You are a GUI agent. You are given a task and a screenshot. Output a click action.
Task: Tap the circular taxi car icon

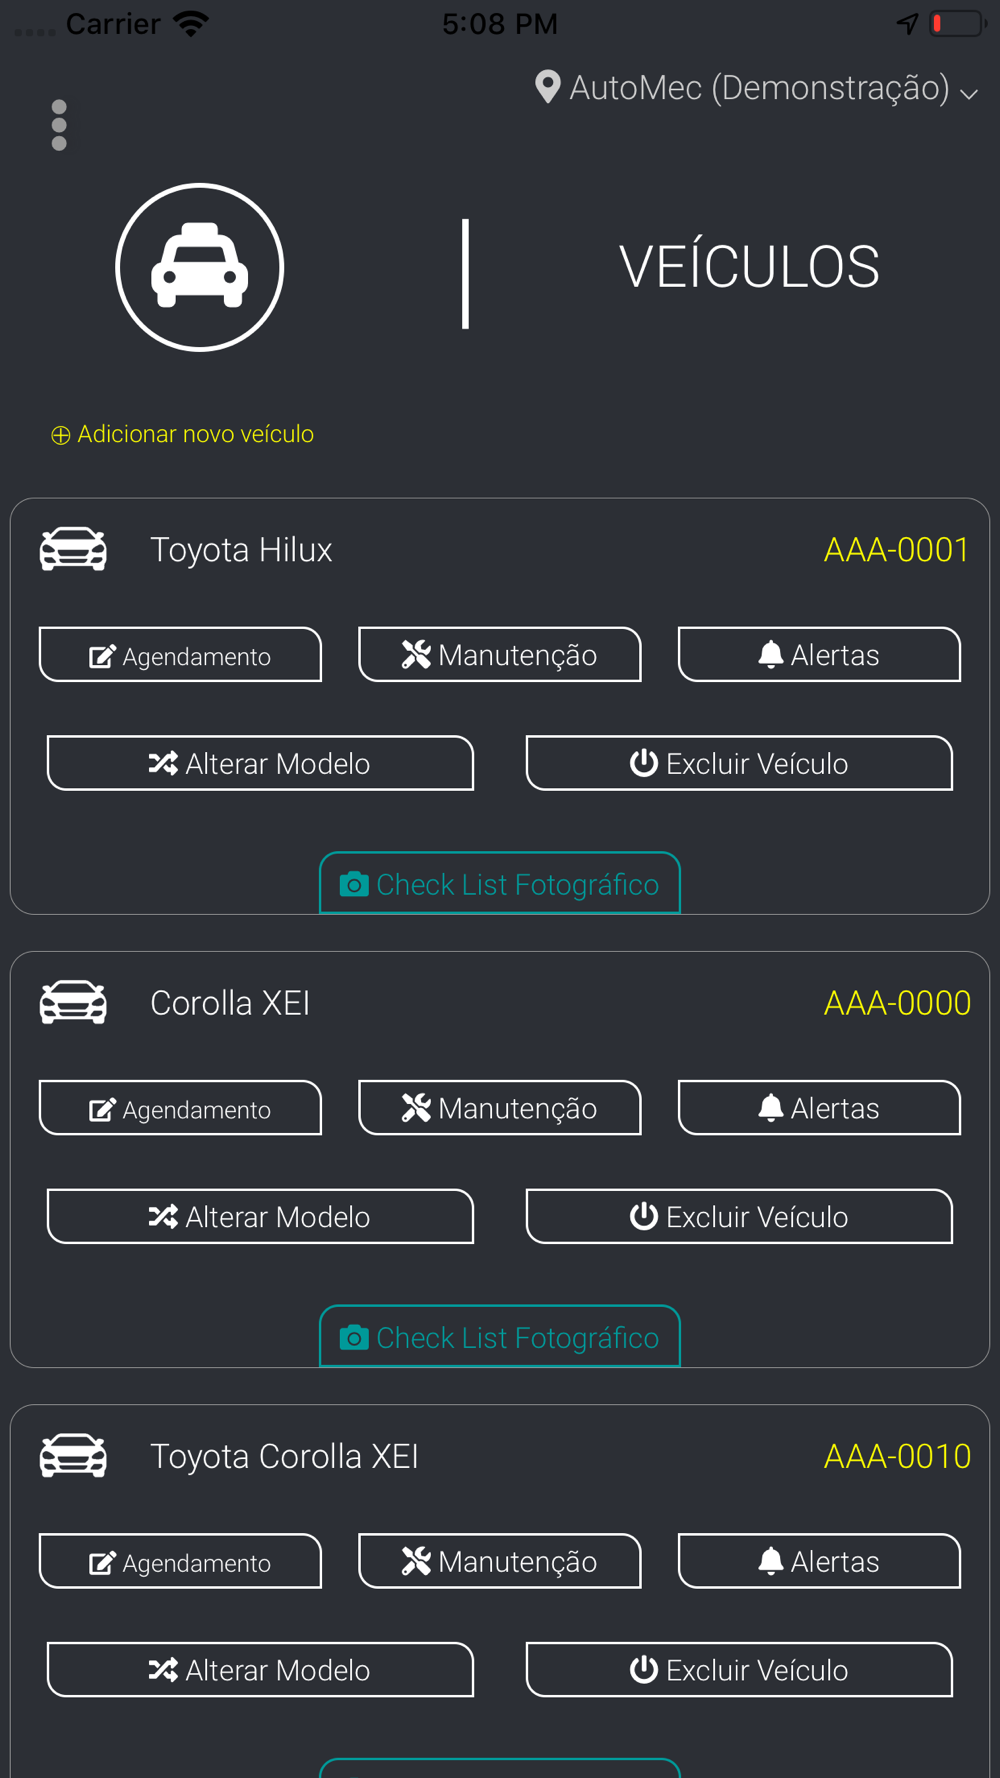point(200,267)
